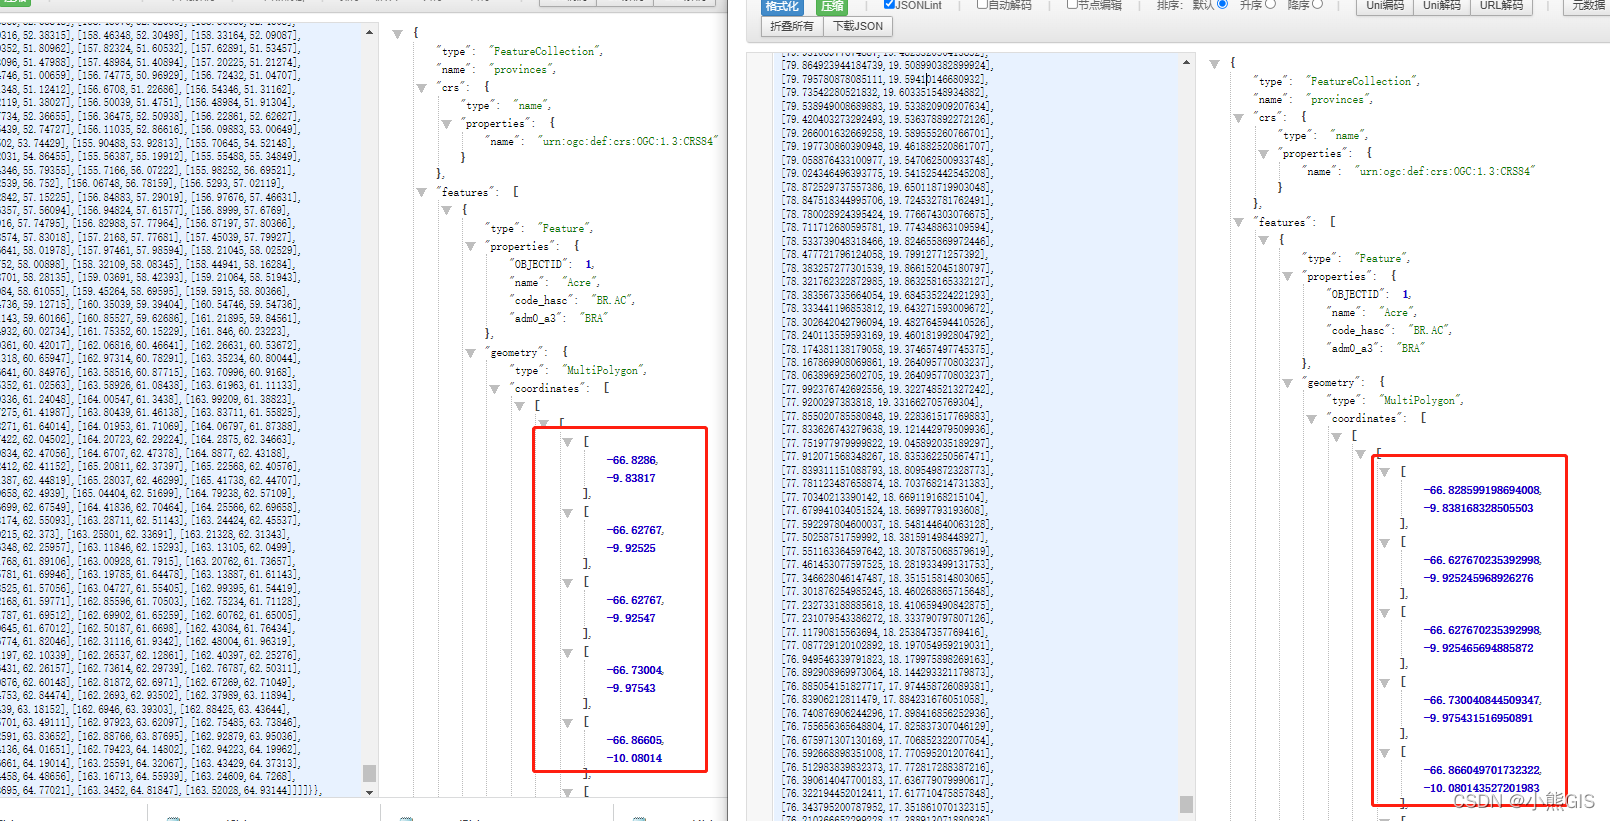
Task: Click the Uni解码 decode button
Action: pyautogui.click(x=1441, y=6)
